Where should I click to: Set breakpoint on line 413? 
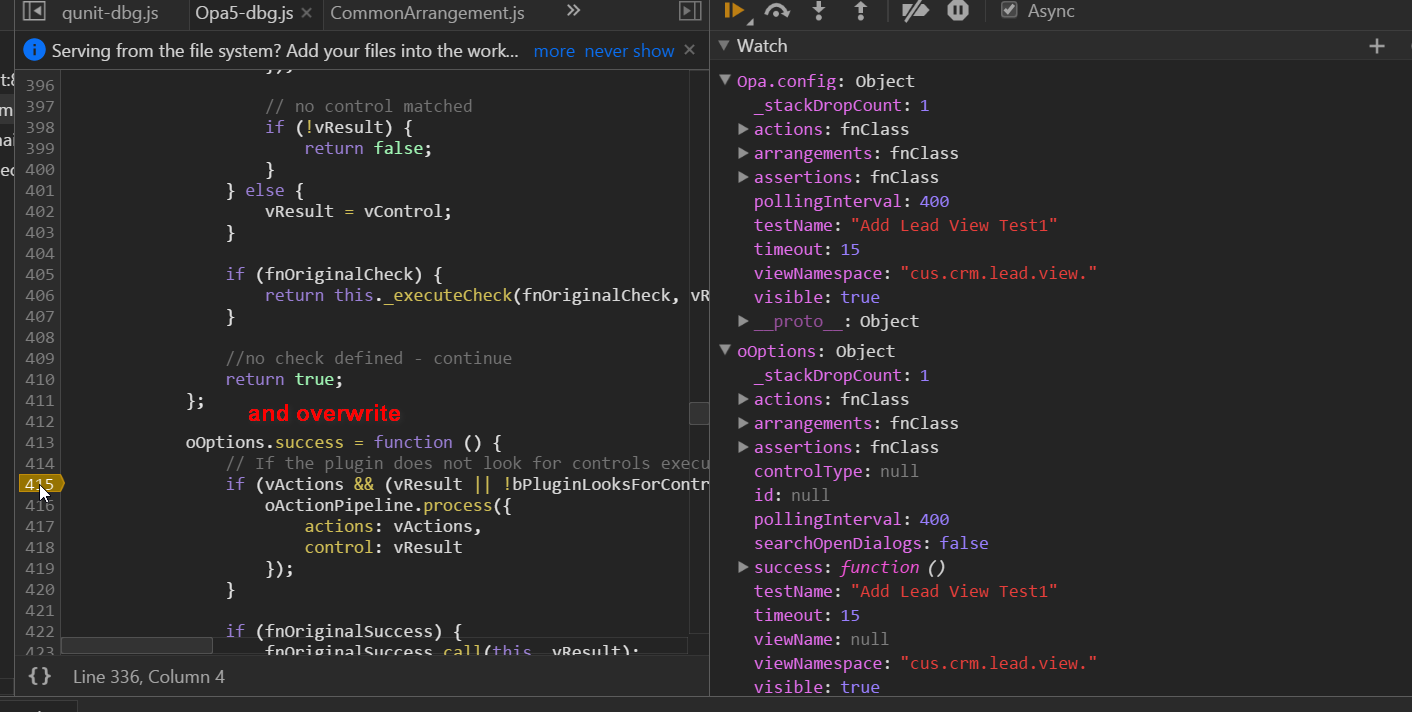coord(39,442)
